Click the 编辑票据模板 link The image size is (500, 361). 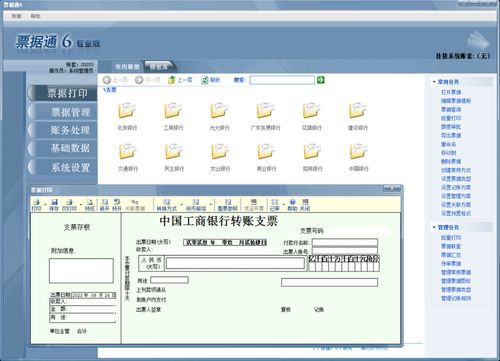456,101
